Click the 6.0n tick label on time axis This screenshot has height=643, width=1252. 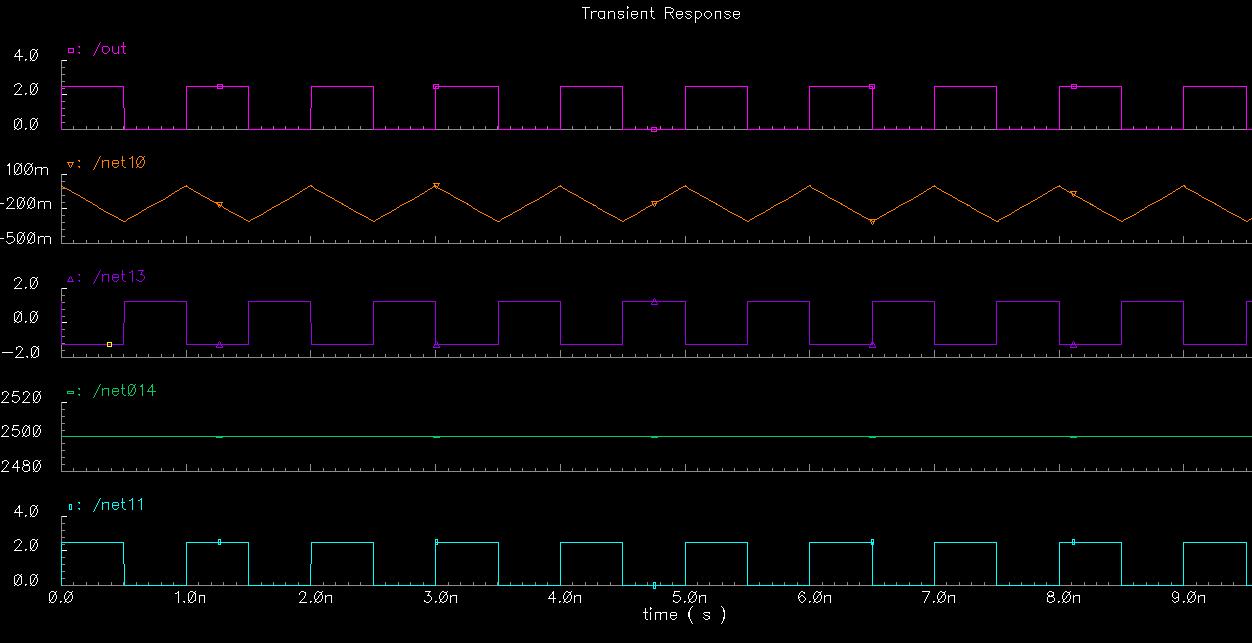click(x=814, y=598)
